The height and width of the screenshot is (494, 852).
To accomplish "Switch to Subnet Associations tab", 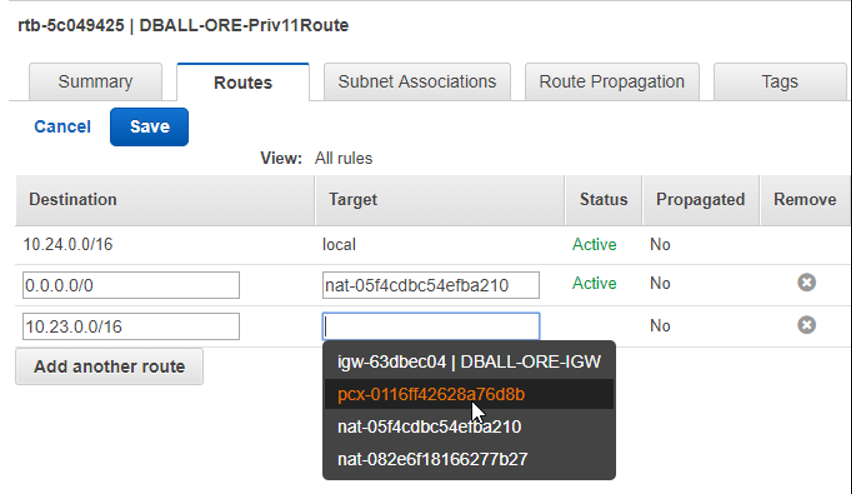I will [417, 82].
